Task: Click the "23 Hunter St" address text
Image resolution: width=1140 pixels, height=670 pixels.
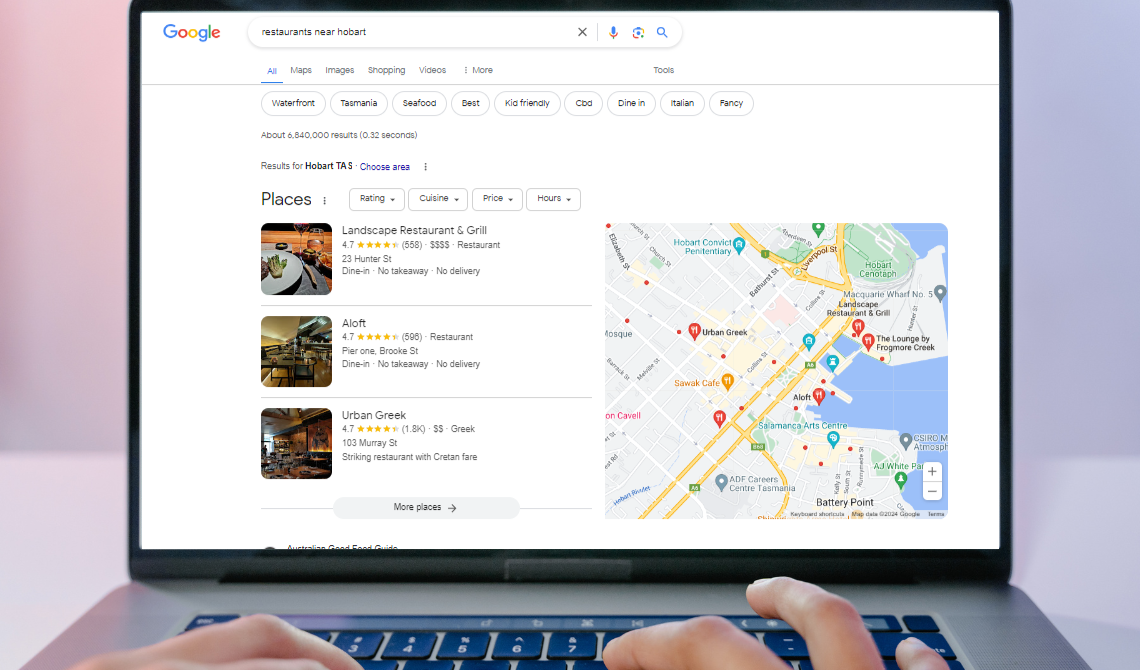Action: point(366,259)
